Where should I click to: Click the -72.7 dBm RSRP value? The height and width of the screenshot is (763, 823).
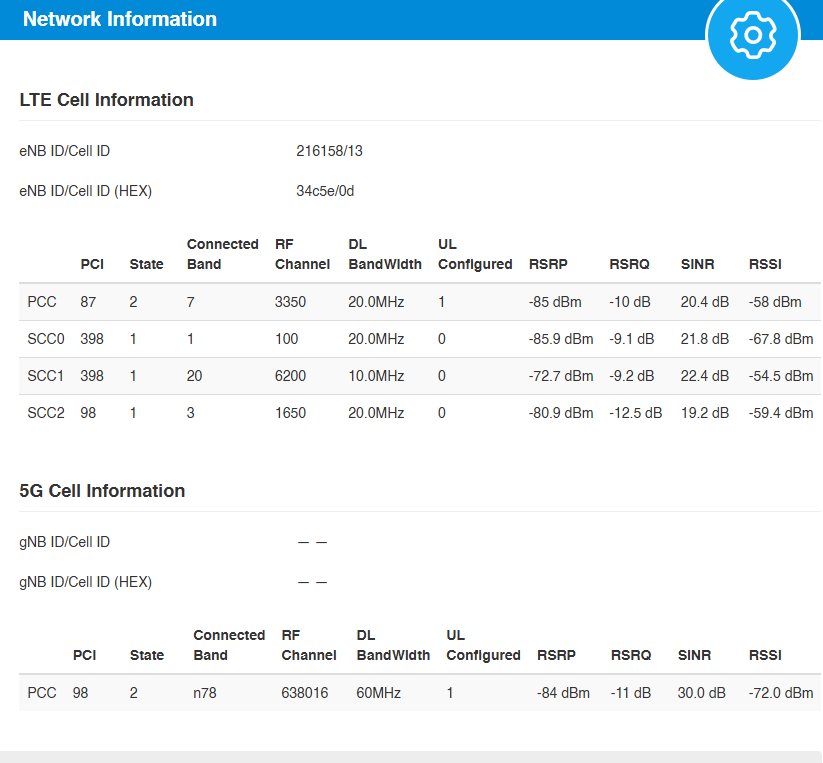coord(560,376)
